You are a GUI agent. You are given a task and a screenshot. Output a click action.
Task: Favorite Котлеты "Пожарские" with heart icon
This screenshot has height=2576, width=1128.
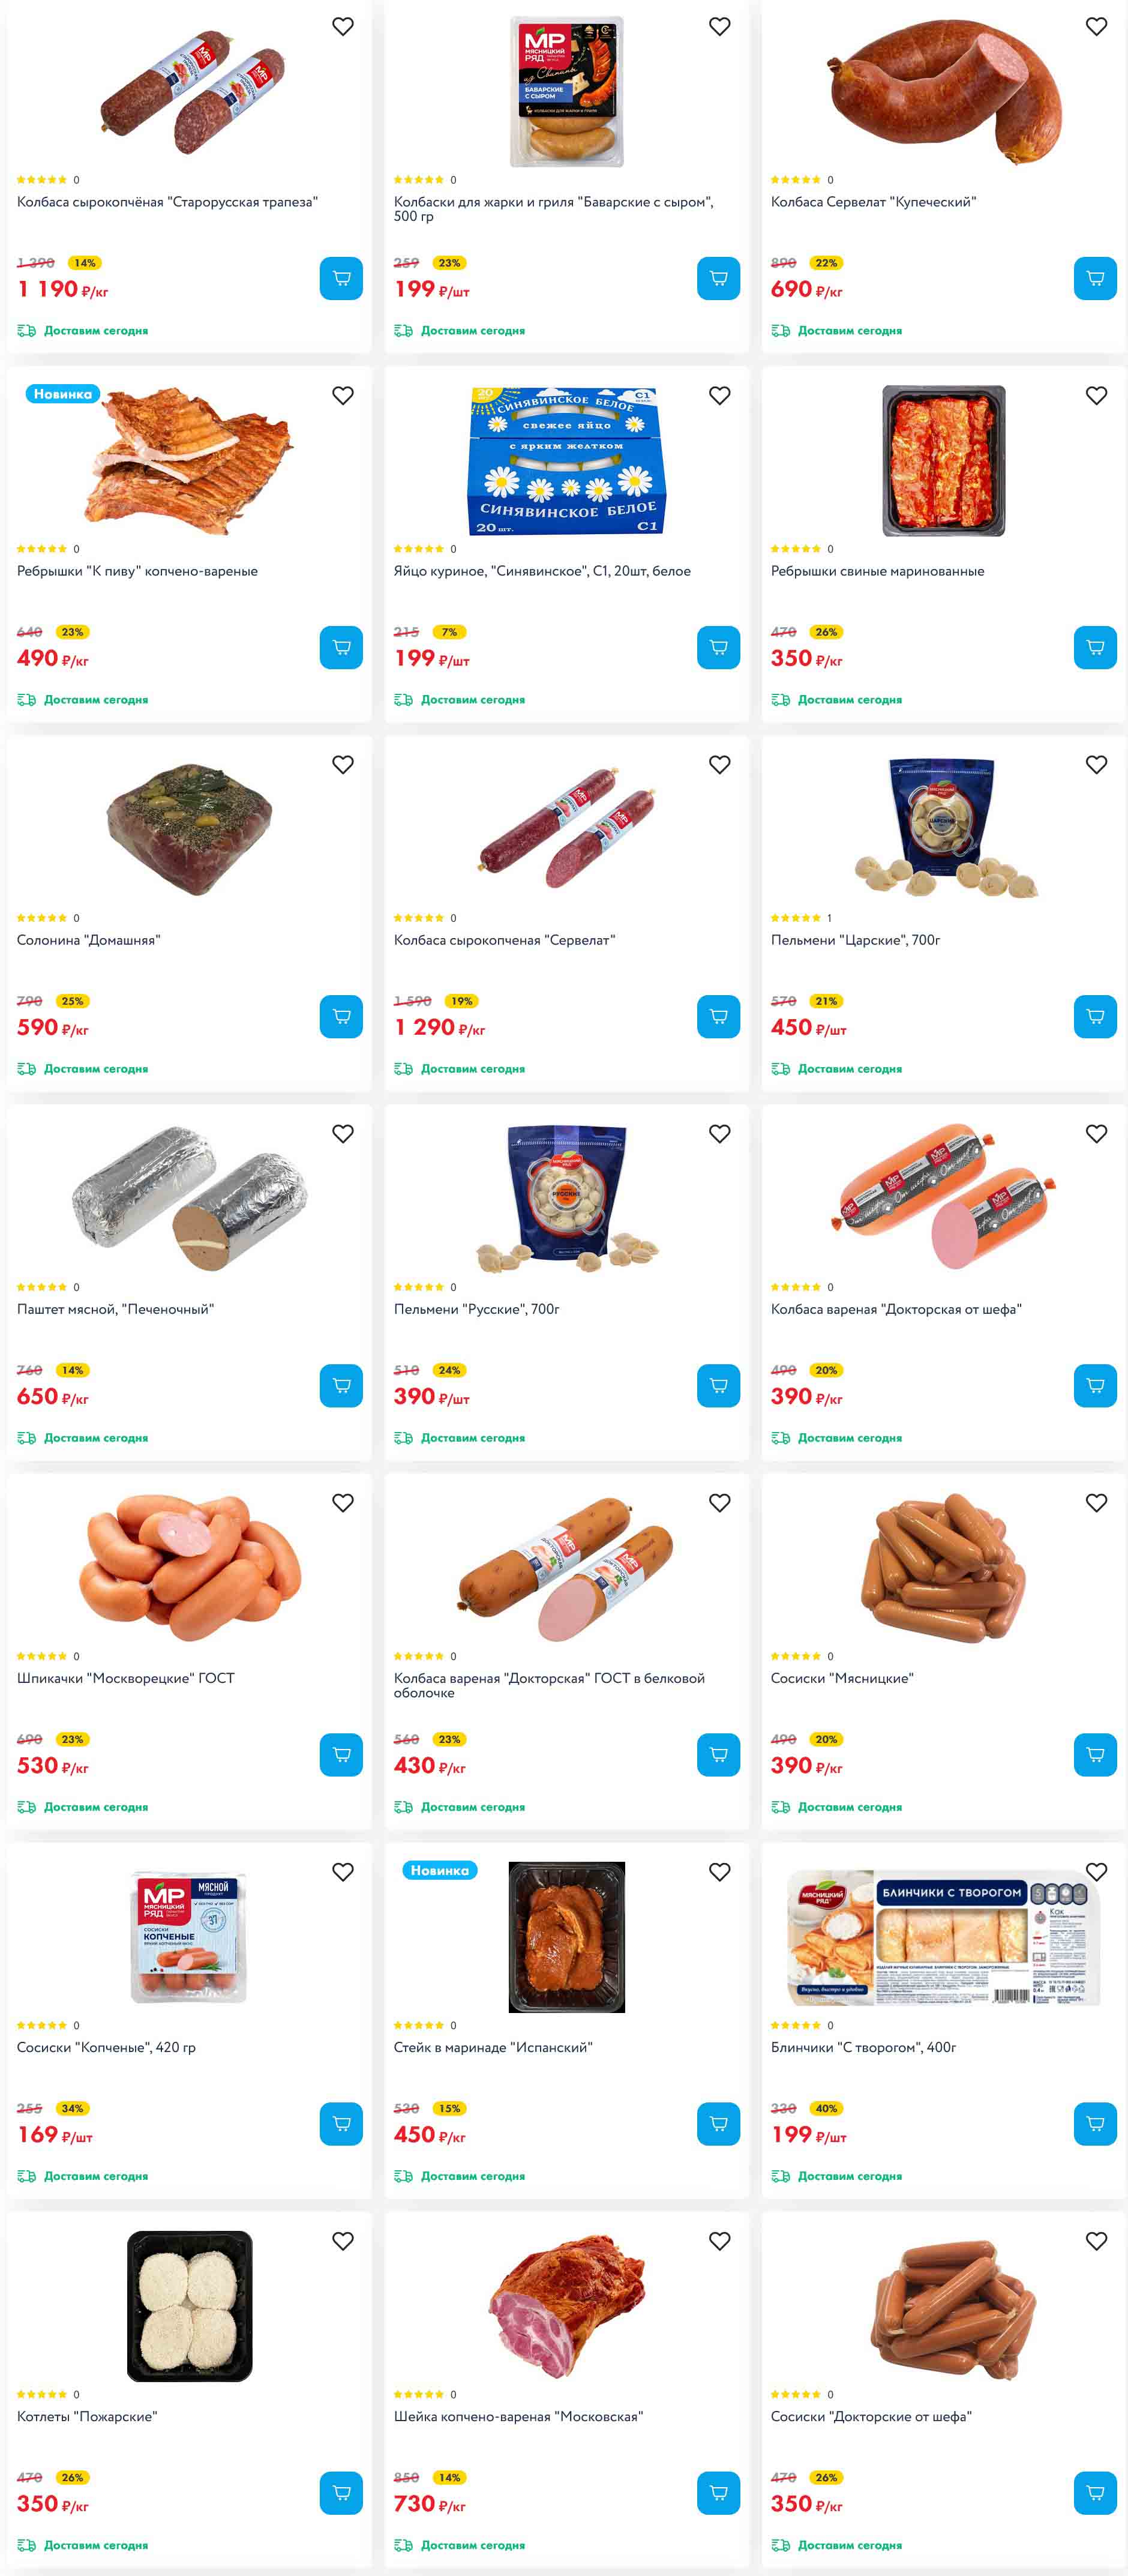point(343,2241)
